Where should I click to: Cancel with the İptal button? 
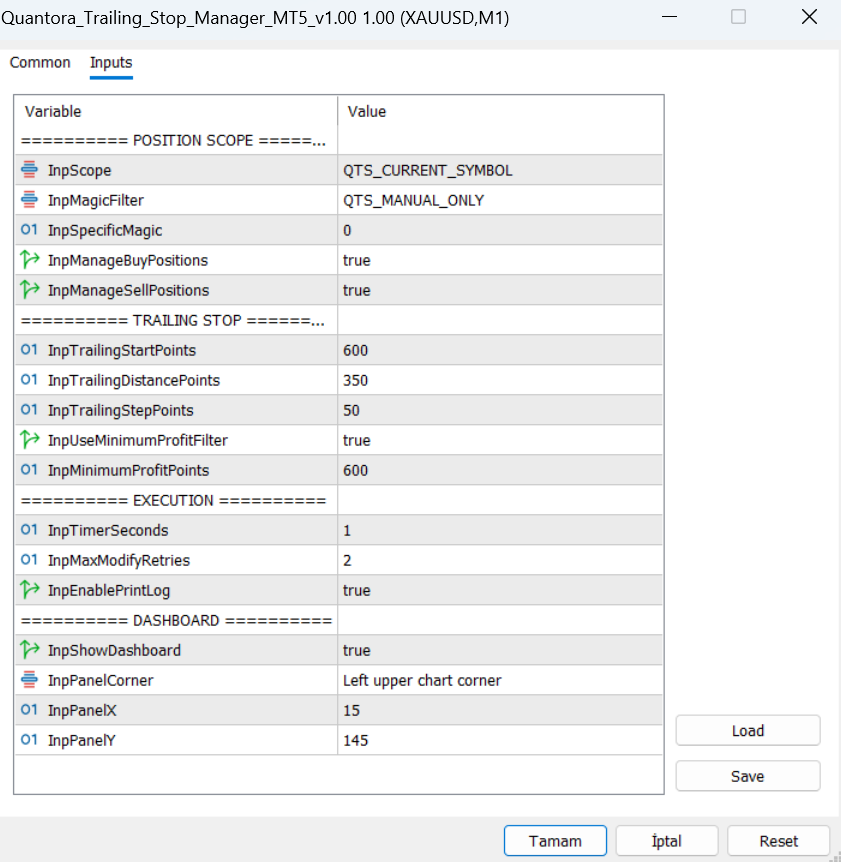667,841
